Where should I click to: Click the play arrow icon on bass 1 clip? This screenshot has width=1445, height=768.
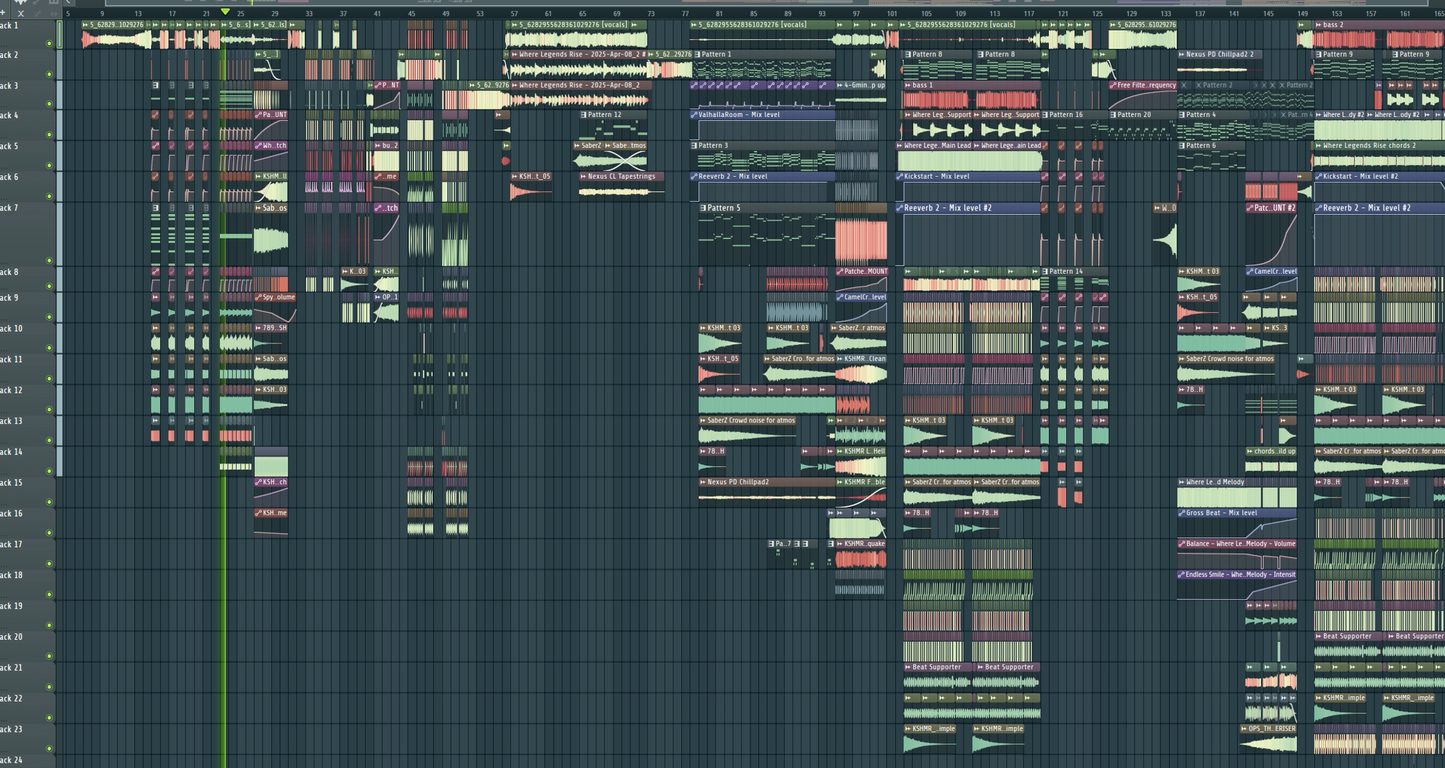tap(906, 85)
